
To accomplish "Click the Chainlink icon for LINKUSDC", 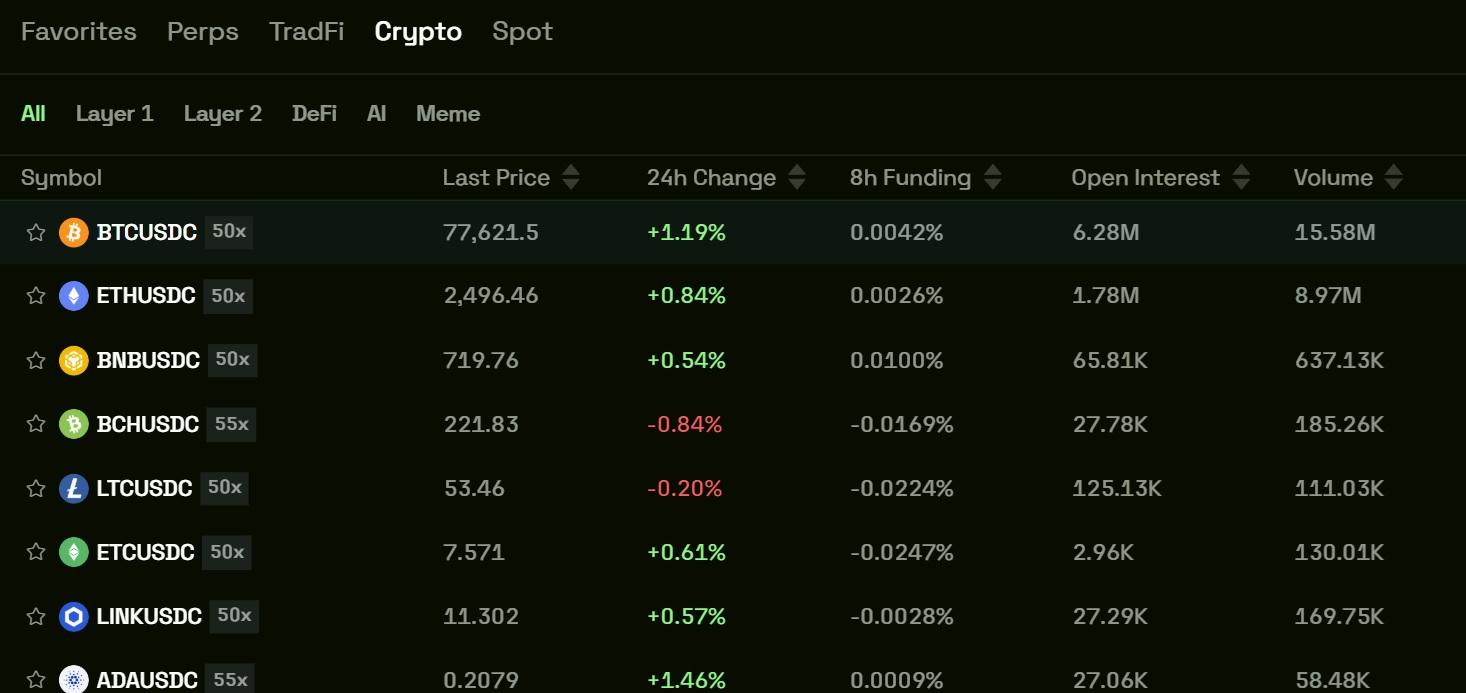I will (74, 616).
